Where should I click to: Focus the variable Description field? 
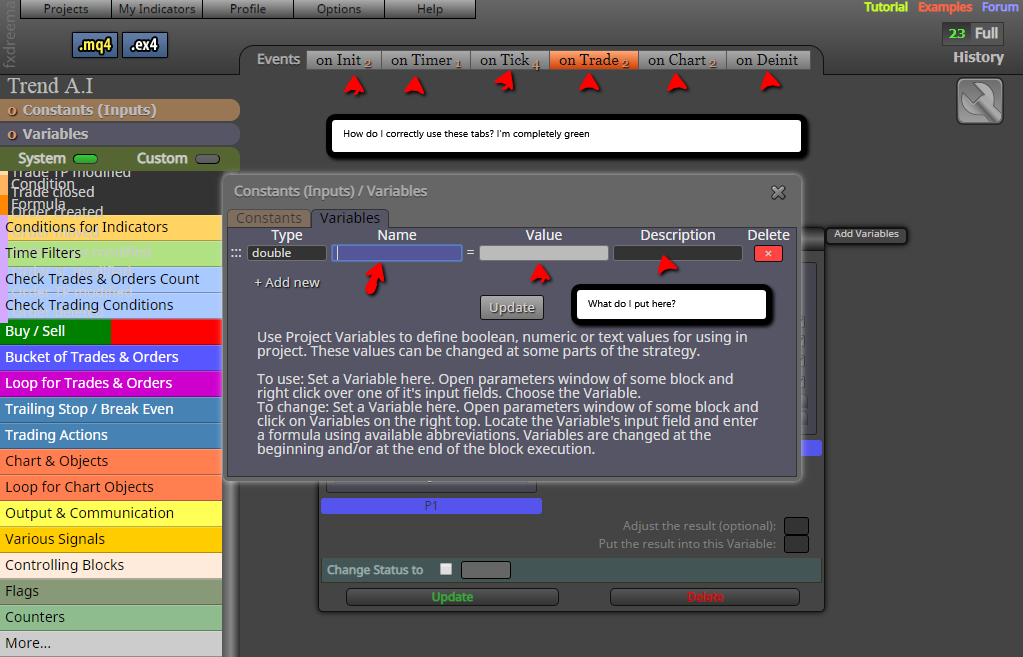[678, 253]
